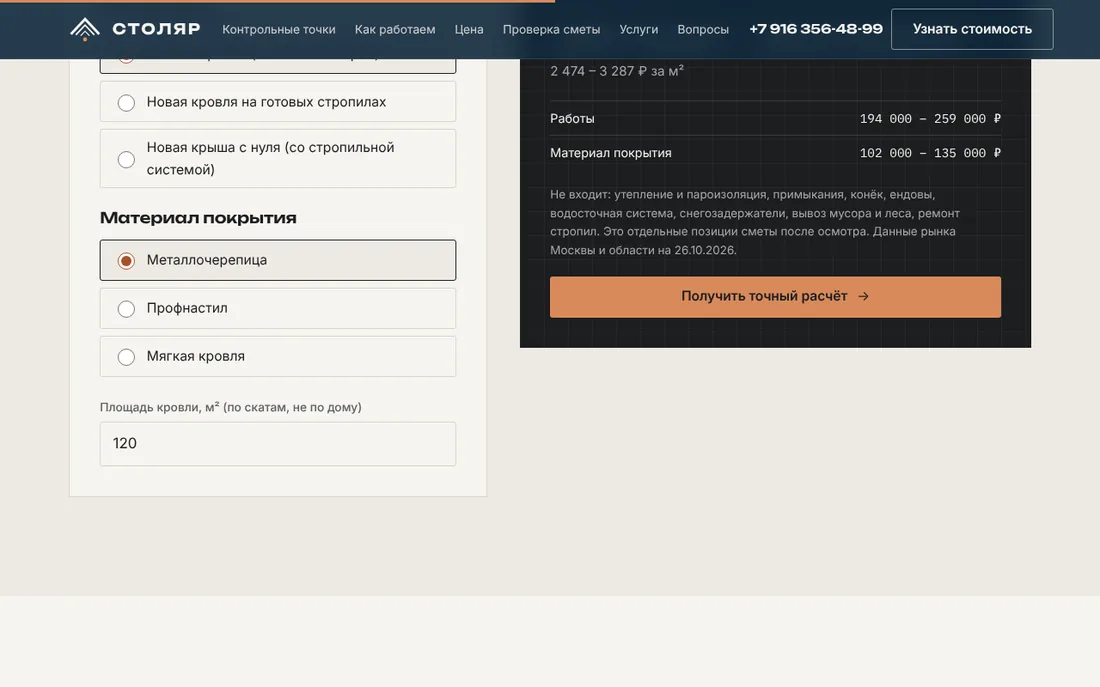
Task: Select Металлочерепица as roofing material
Action: point(278,260)
